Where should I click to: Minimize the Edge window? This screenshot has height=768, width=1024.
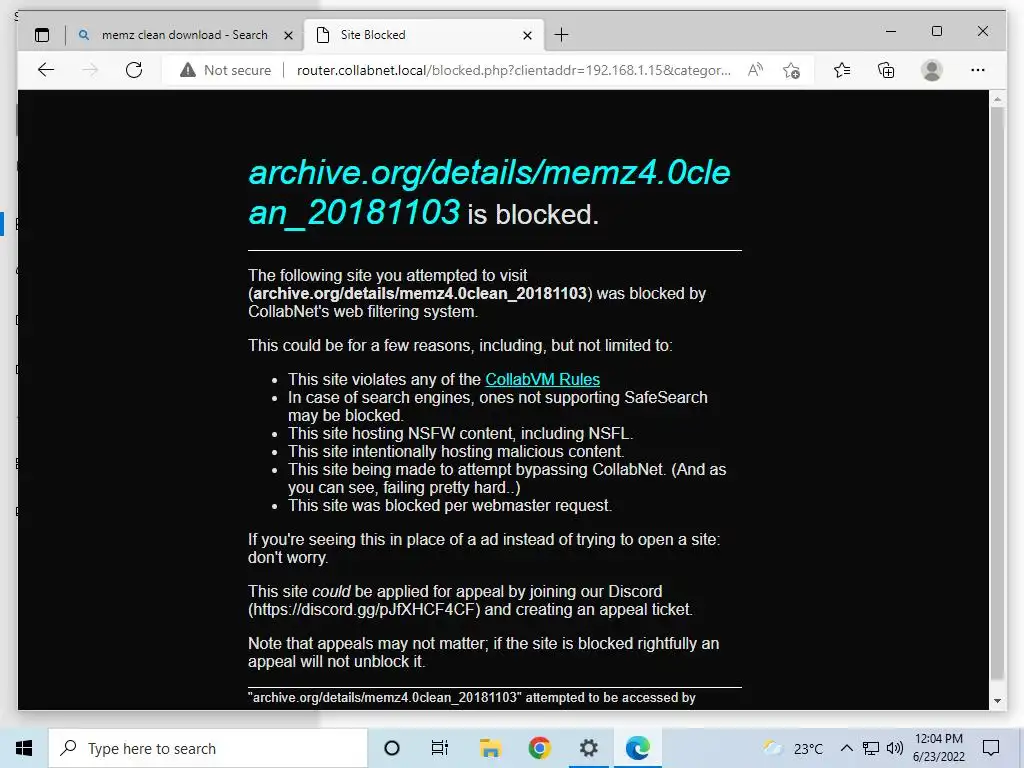point(891,31)
